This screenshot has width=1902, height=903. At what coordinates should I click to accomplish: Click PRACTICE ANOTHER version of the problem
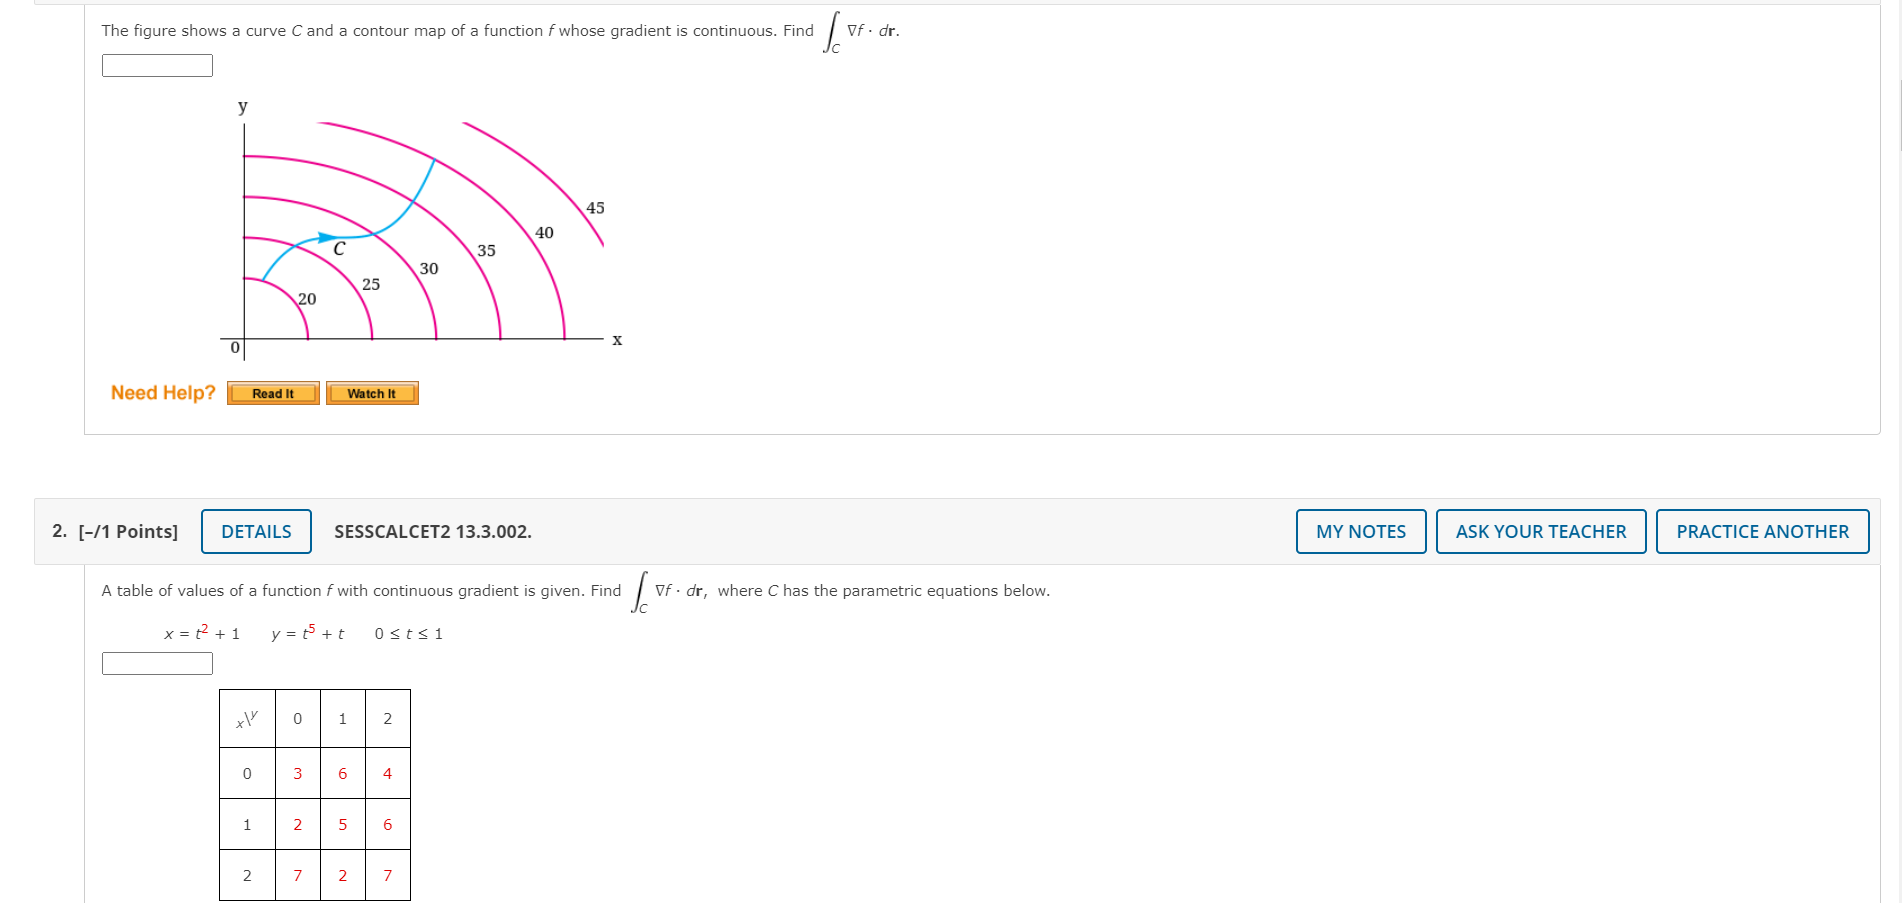(1763, 531)
